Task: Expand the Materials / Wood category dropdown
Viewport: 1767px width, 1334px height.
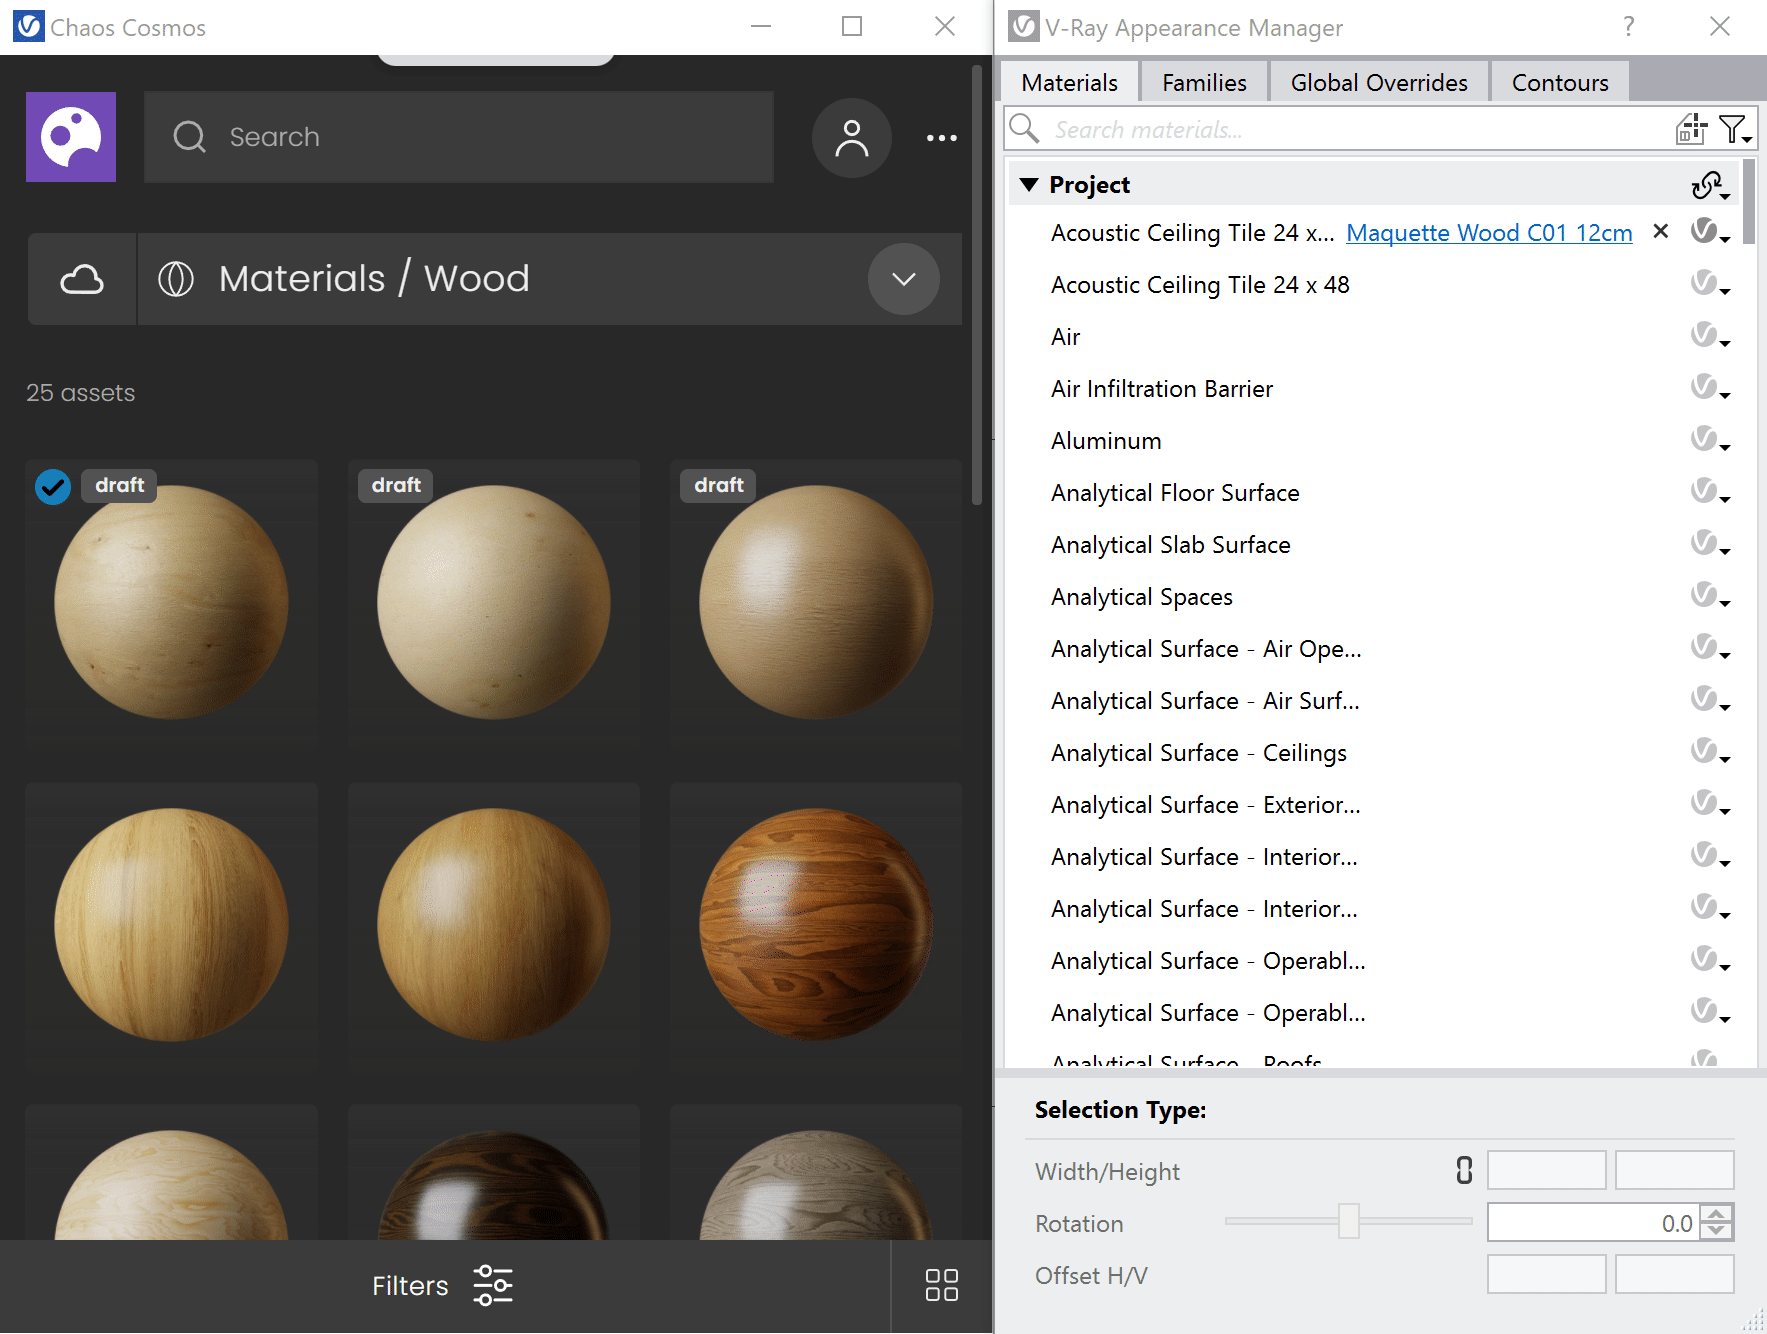Action: coord(904,279)
